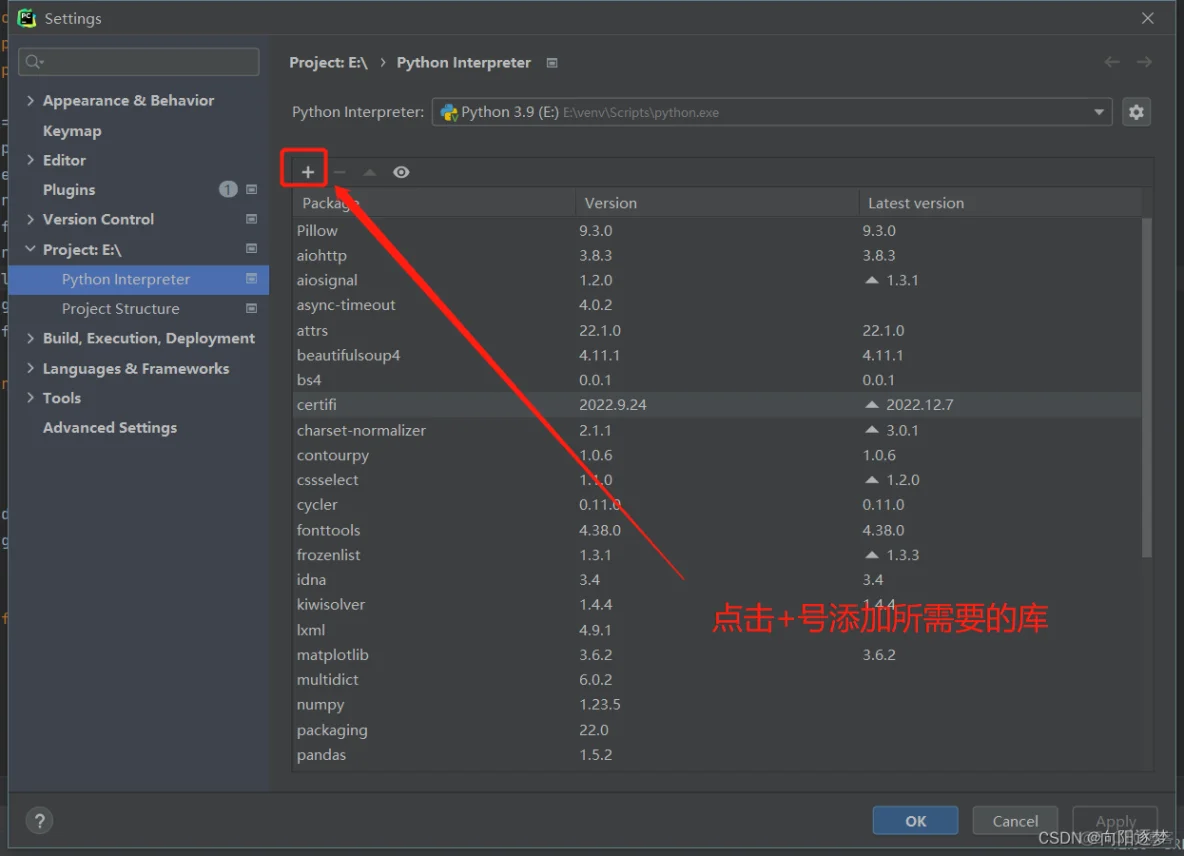
Task: Expand Appearance & Behavior section
Action: (x=30, y=100)
